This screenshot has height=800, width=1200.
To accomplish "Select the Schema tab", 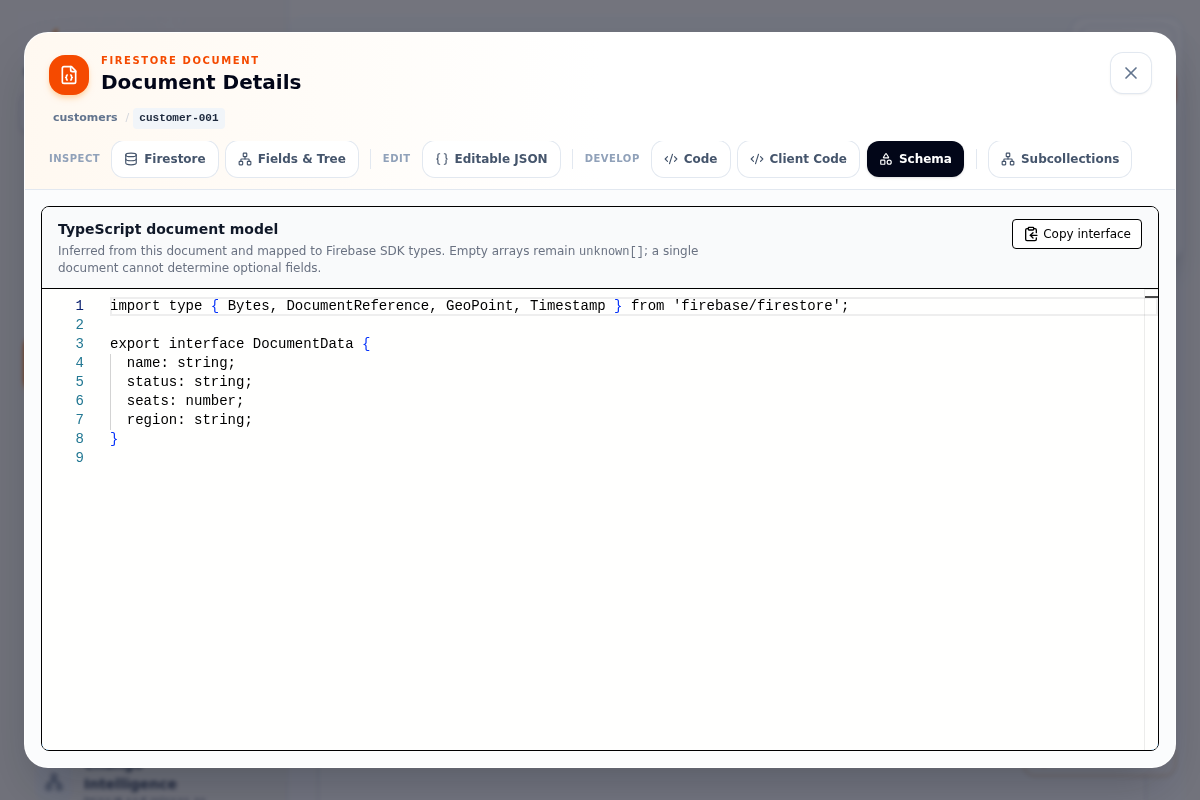I will pos(915,159).
